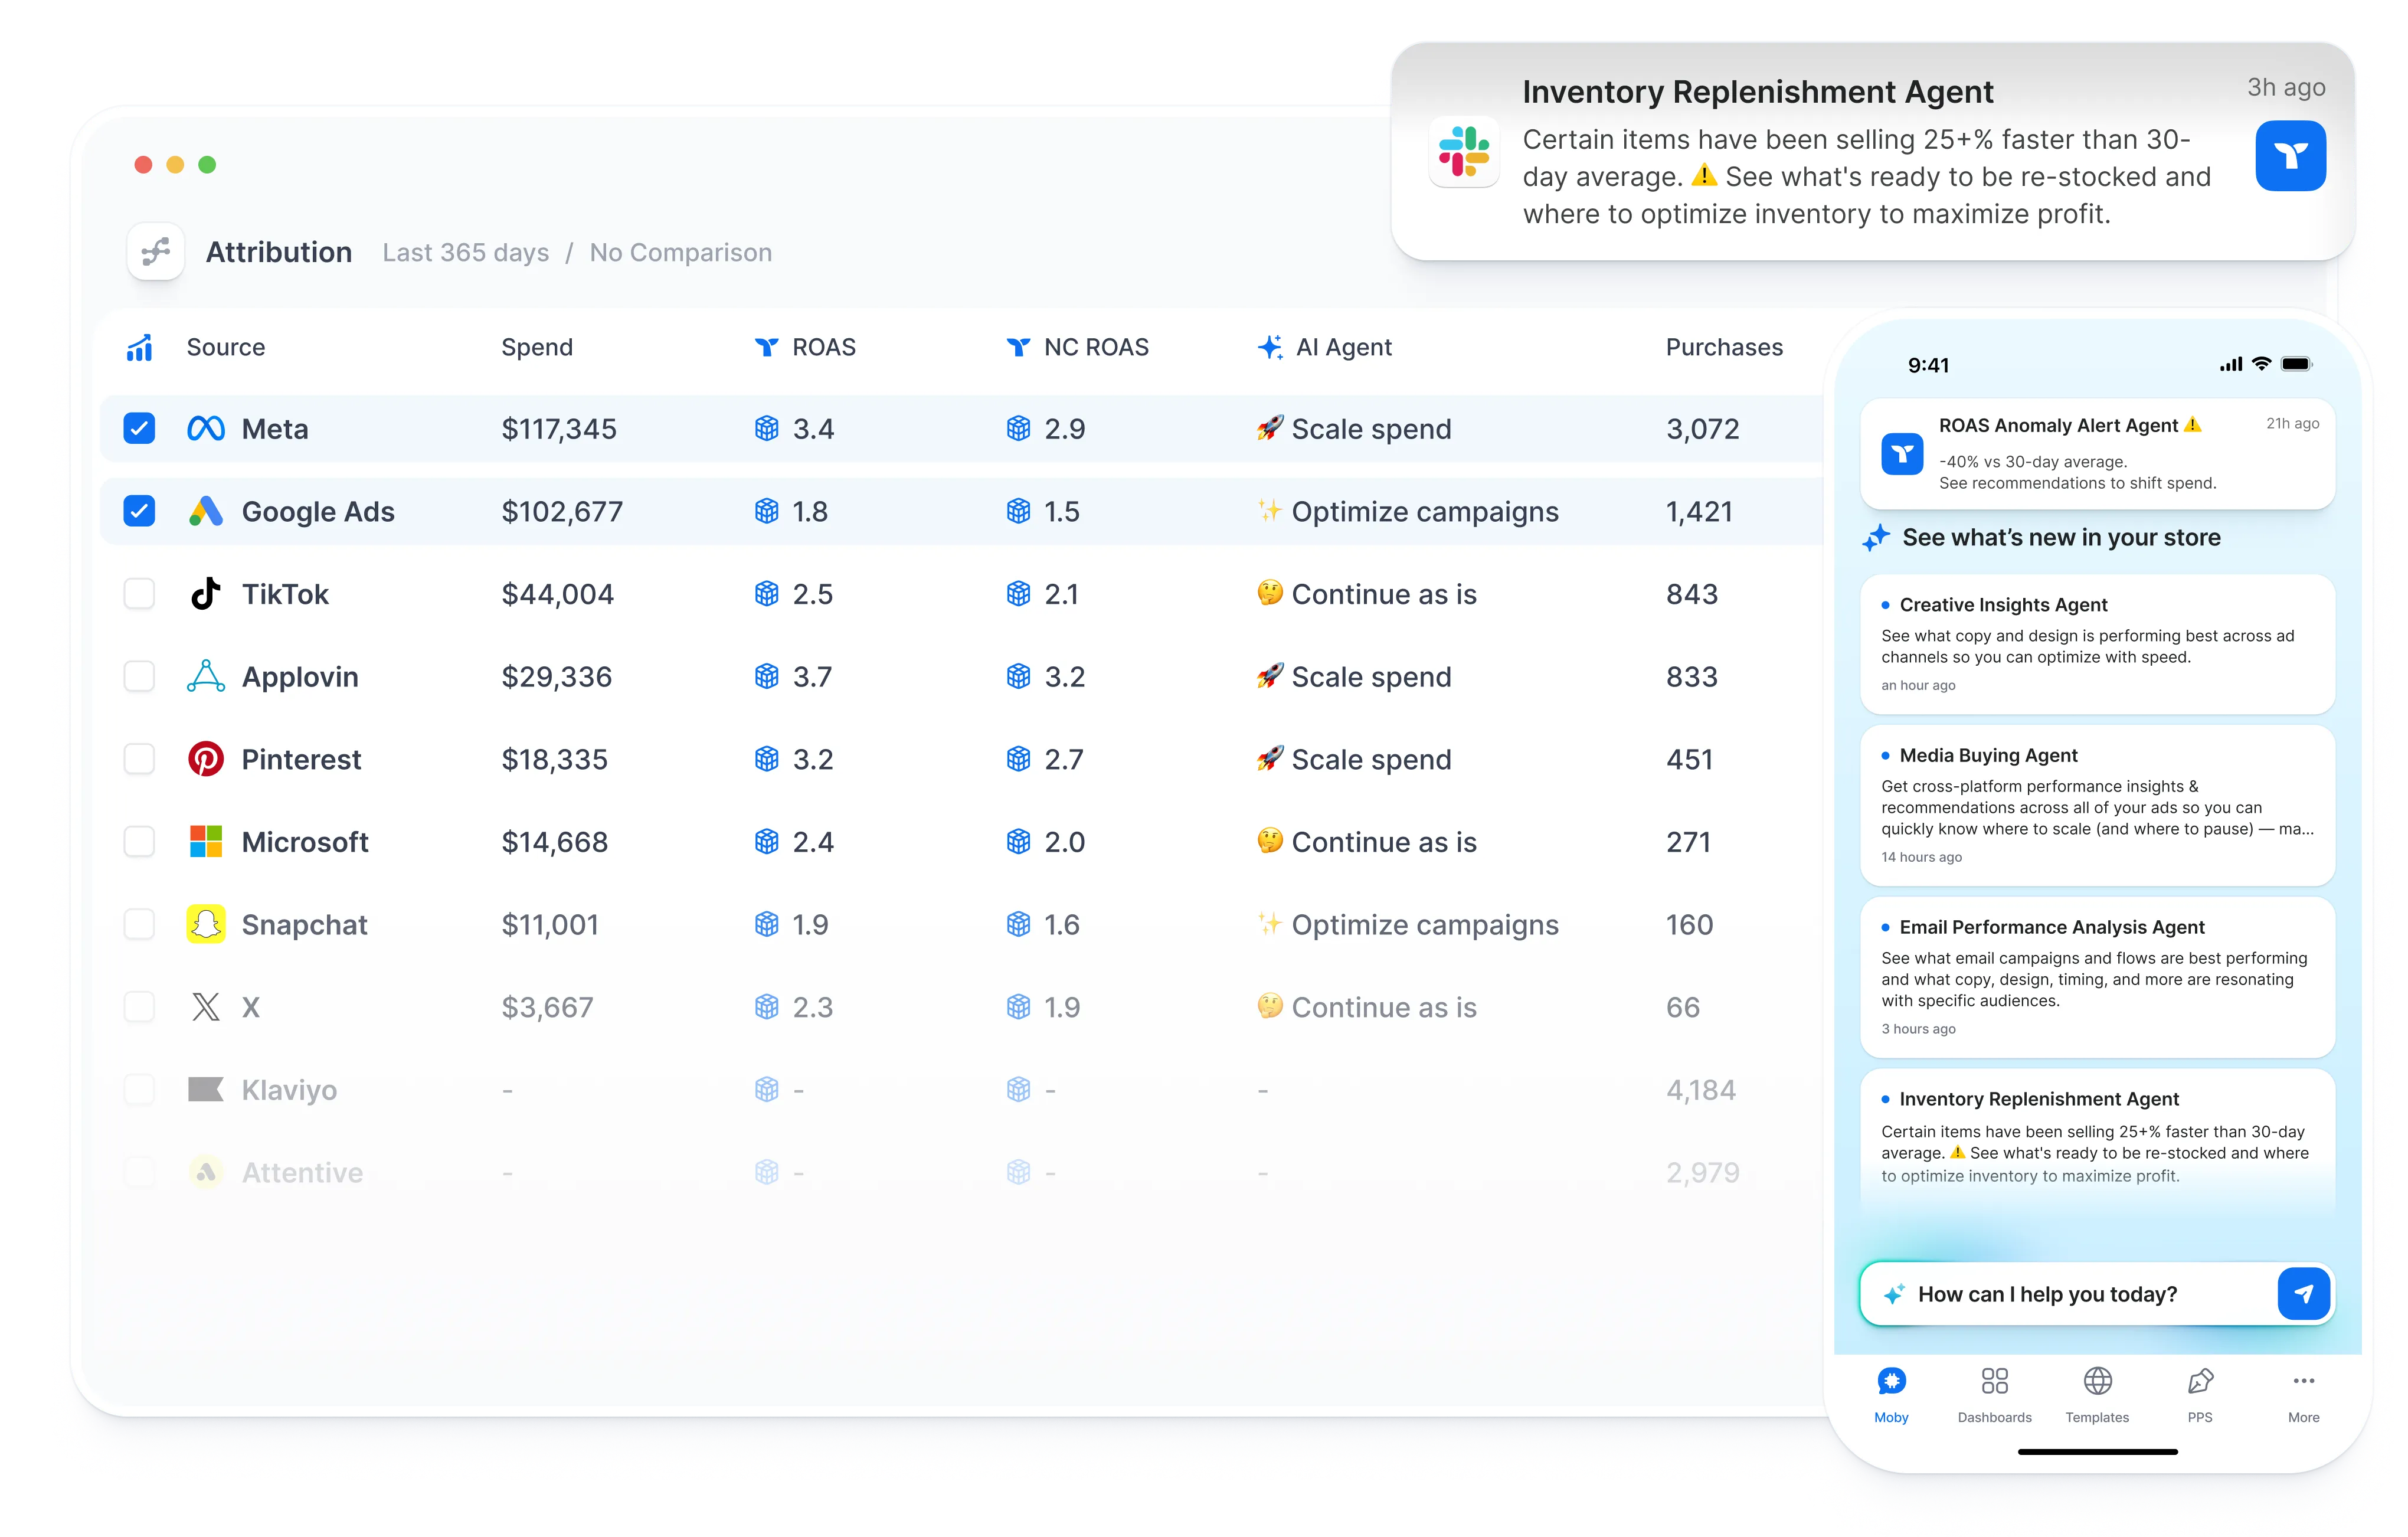Open the No Comparison selector
The image size is (2408, 1537).
tap(680, 252)
